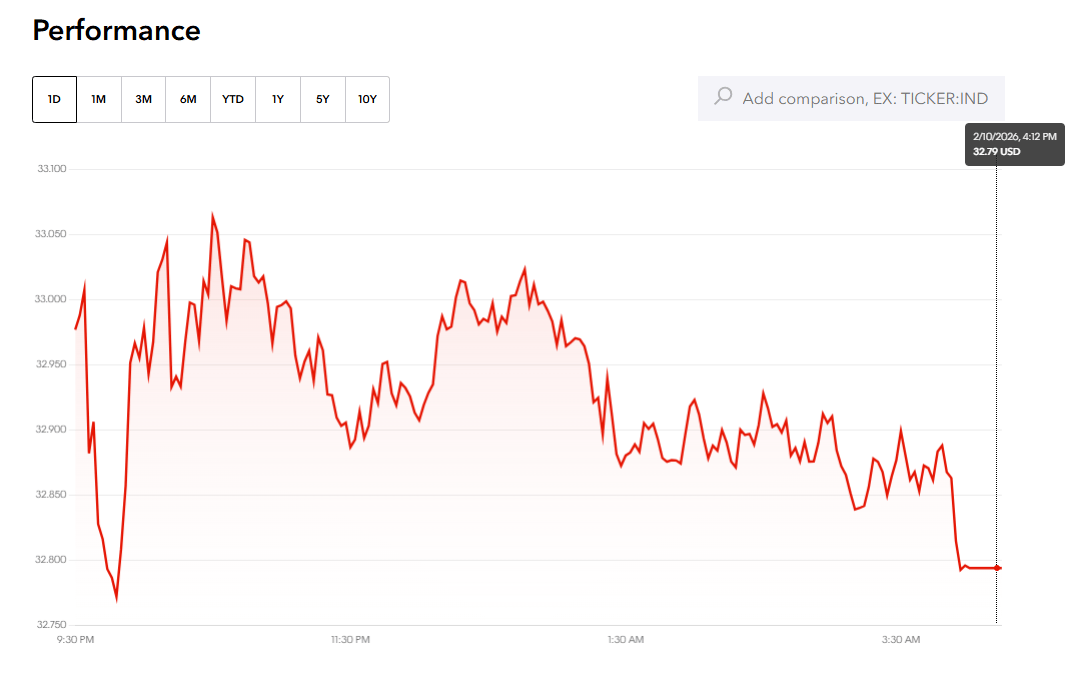Click the search magnifier icon
Screen dimensions: 1080x677
click(x=721, y=98)
